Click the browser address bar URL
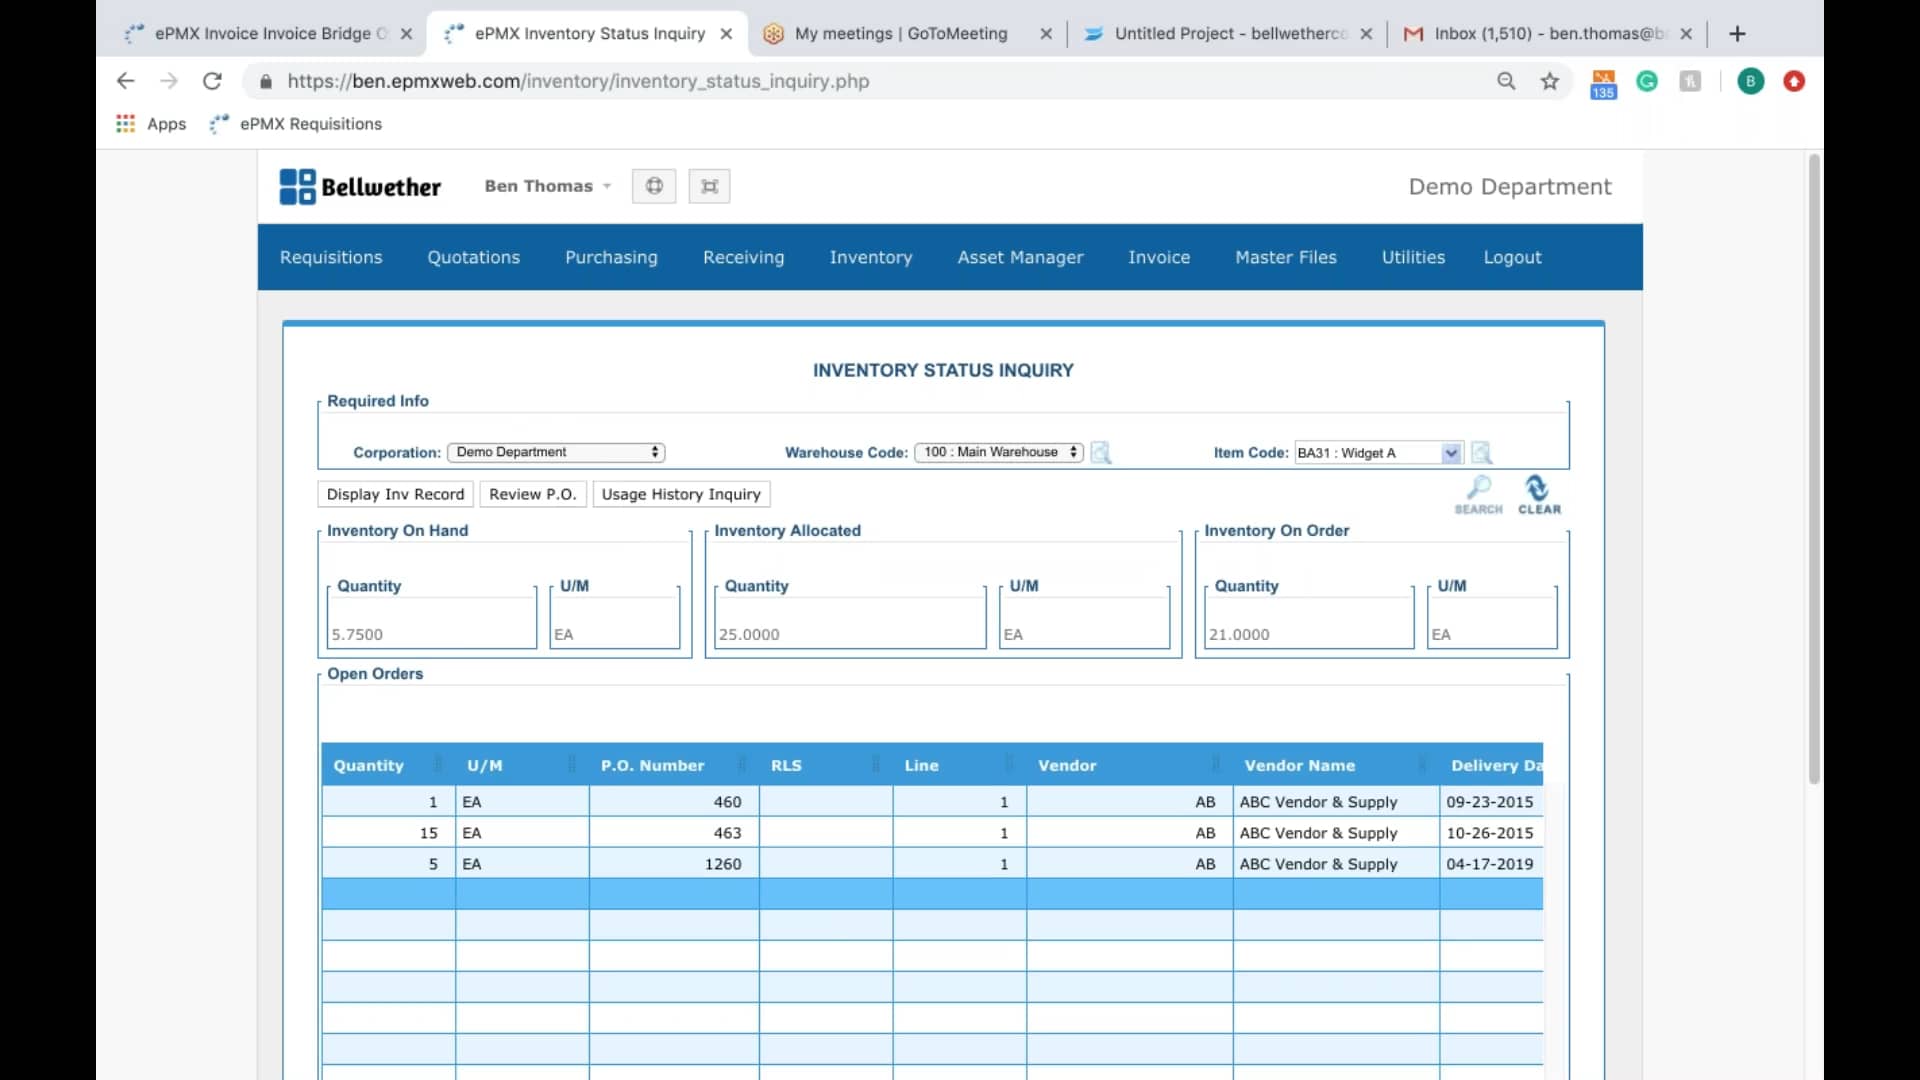 pos(578,81)
